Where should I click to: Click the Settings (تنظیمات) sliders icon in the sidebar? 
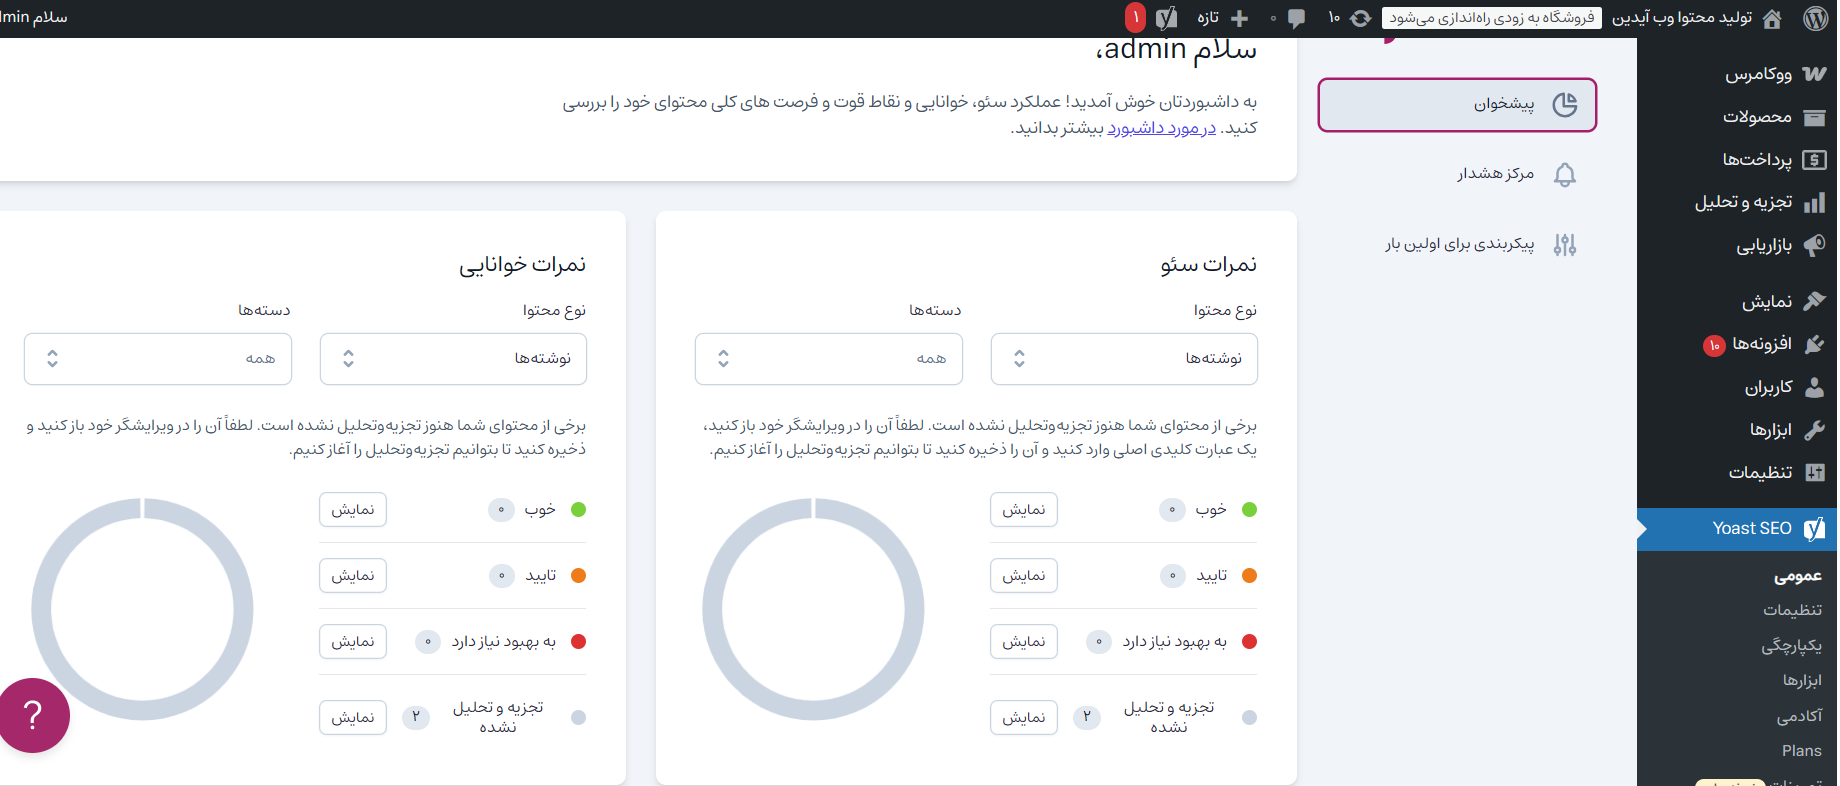(1814, 473)
